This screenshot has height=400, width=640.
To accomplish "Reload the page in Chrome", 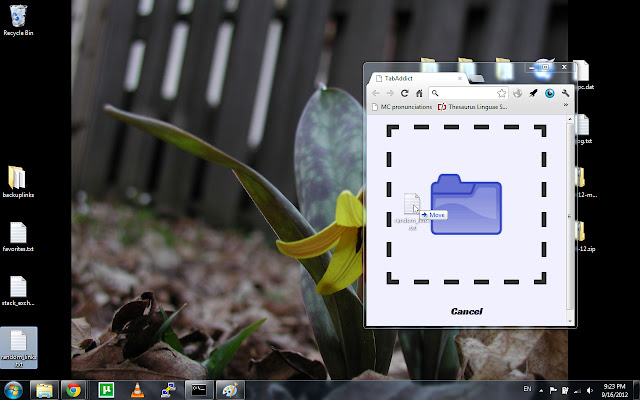I will click(x=404, y=93).
